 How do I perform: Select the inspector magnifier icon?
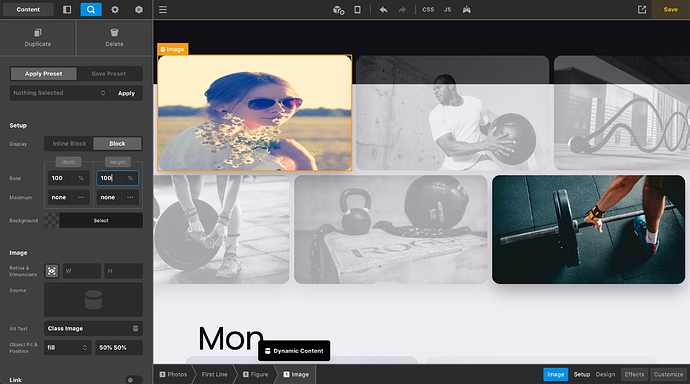tap(91, 9)
